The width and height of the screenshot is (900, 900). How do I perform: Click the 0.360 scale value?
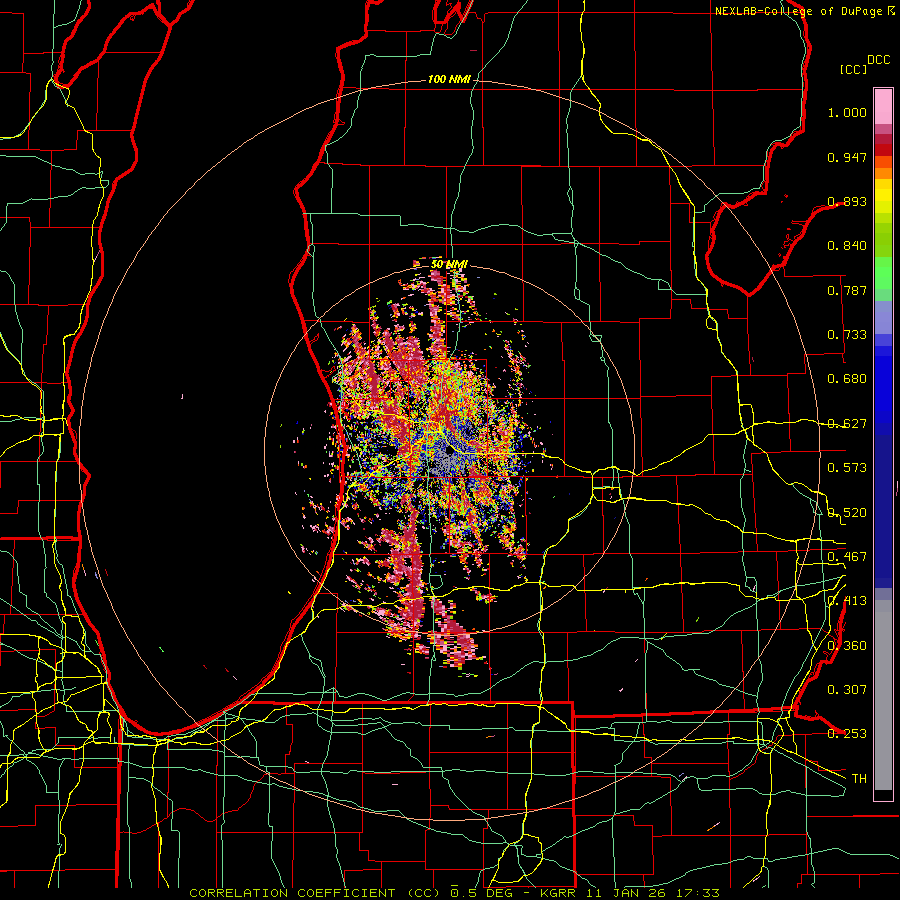(847, 646)
